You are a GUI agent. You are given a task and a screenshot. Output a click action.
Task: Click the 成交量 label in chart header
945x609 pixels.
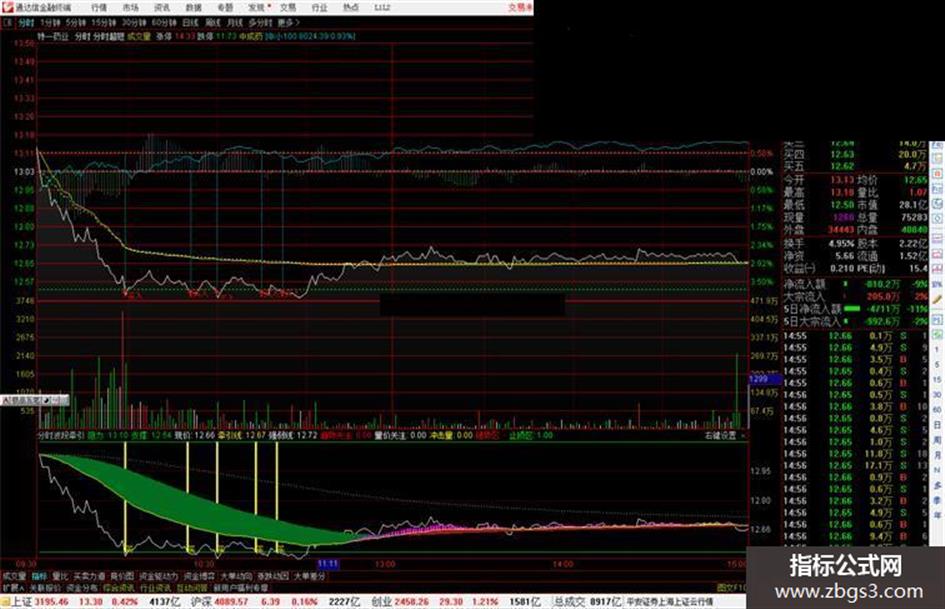139,37
